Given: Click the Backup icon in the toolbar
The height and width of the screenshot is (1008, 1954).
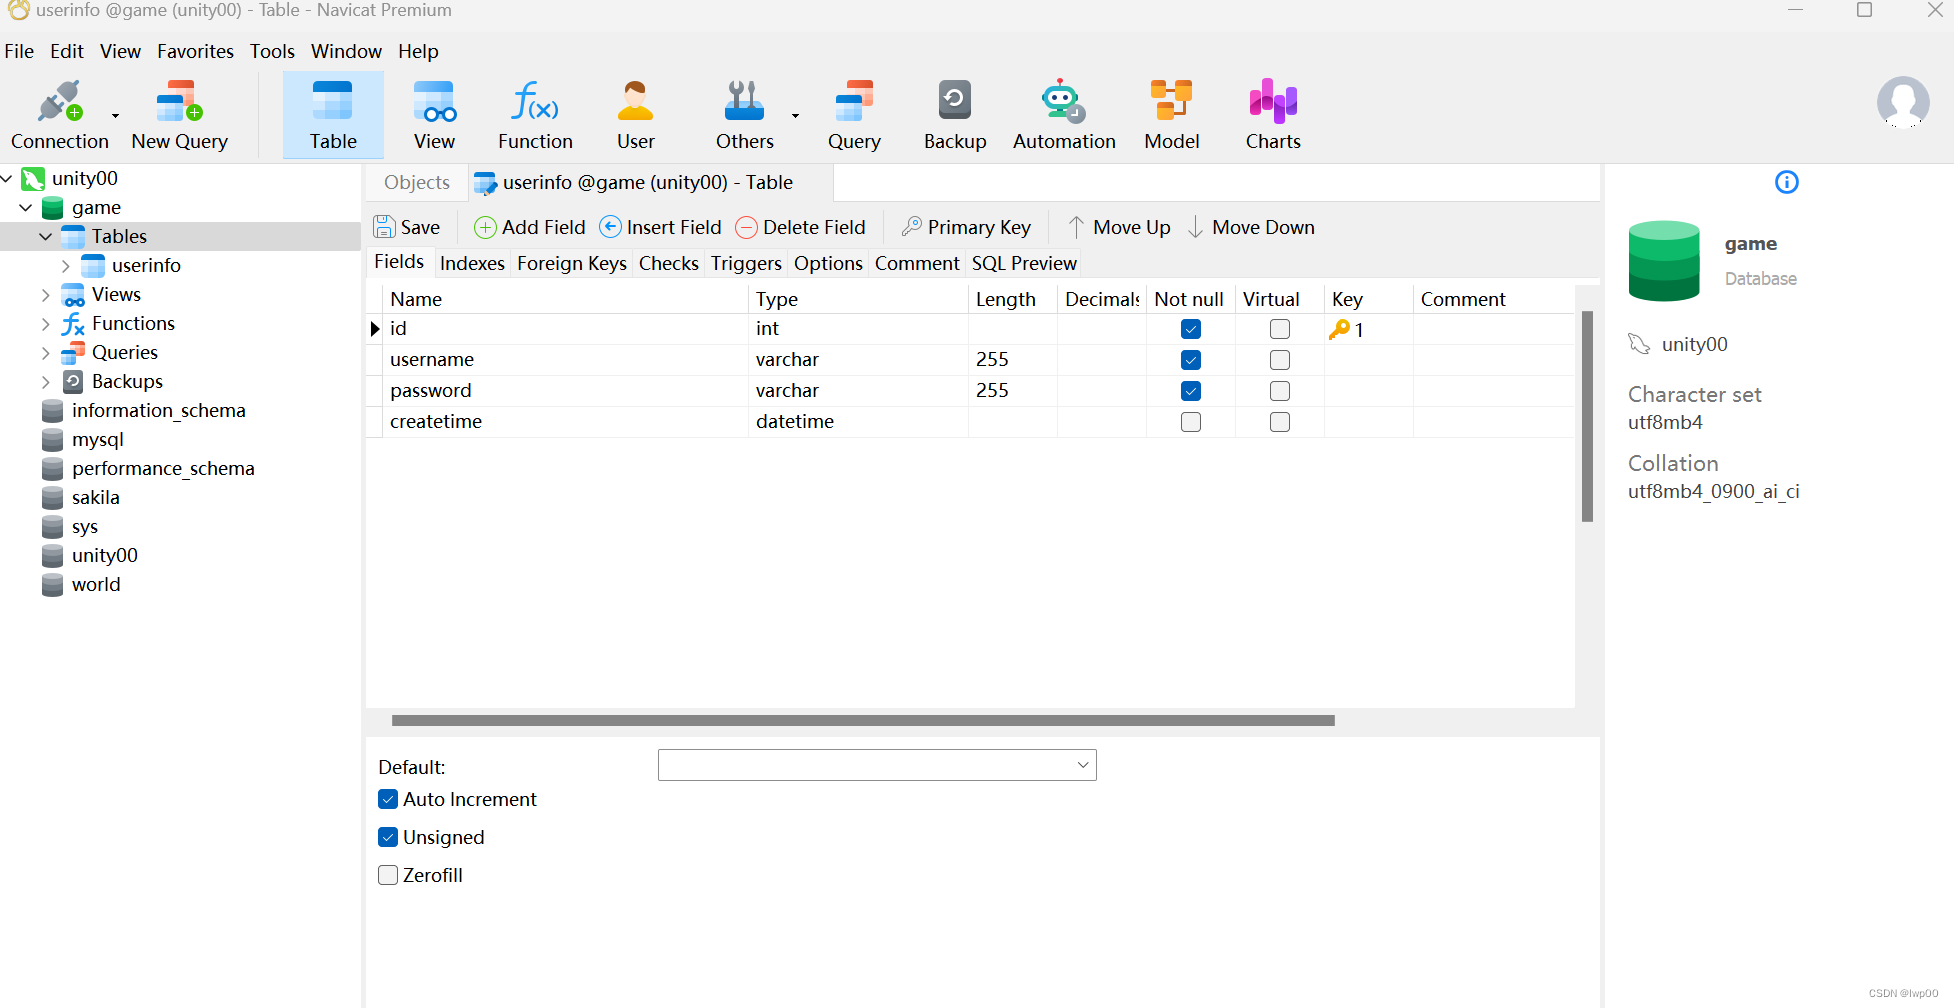Looking at the screenshot, I should [954, 113].
